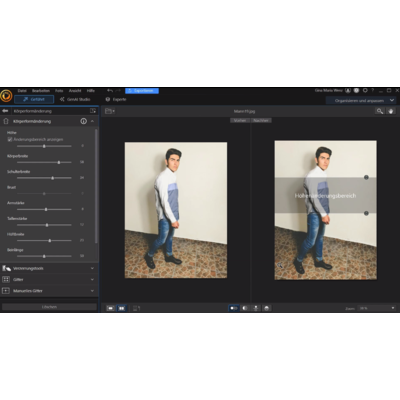Switch to side-by-side compare view
This screenshot has height=400, width=400.
(122, 308)
